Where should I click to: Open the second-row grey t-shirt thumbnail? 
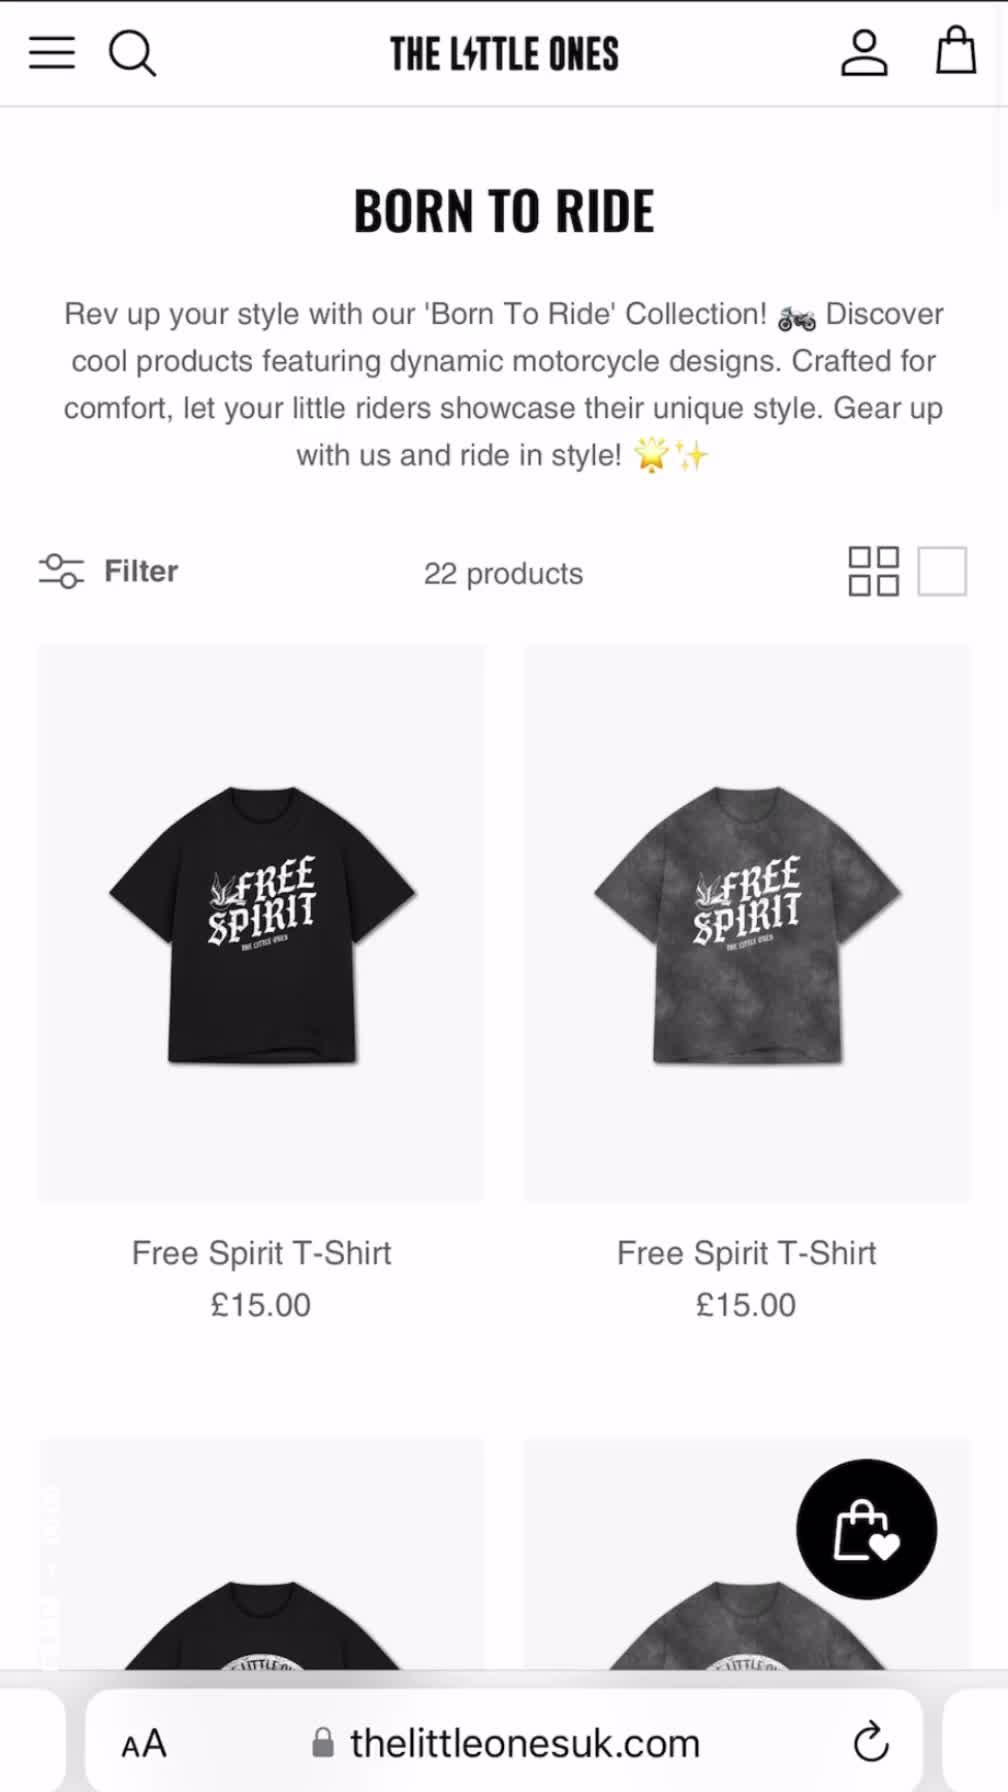point(747,1554)
